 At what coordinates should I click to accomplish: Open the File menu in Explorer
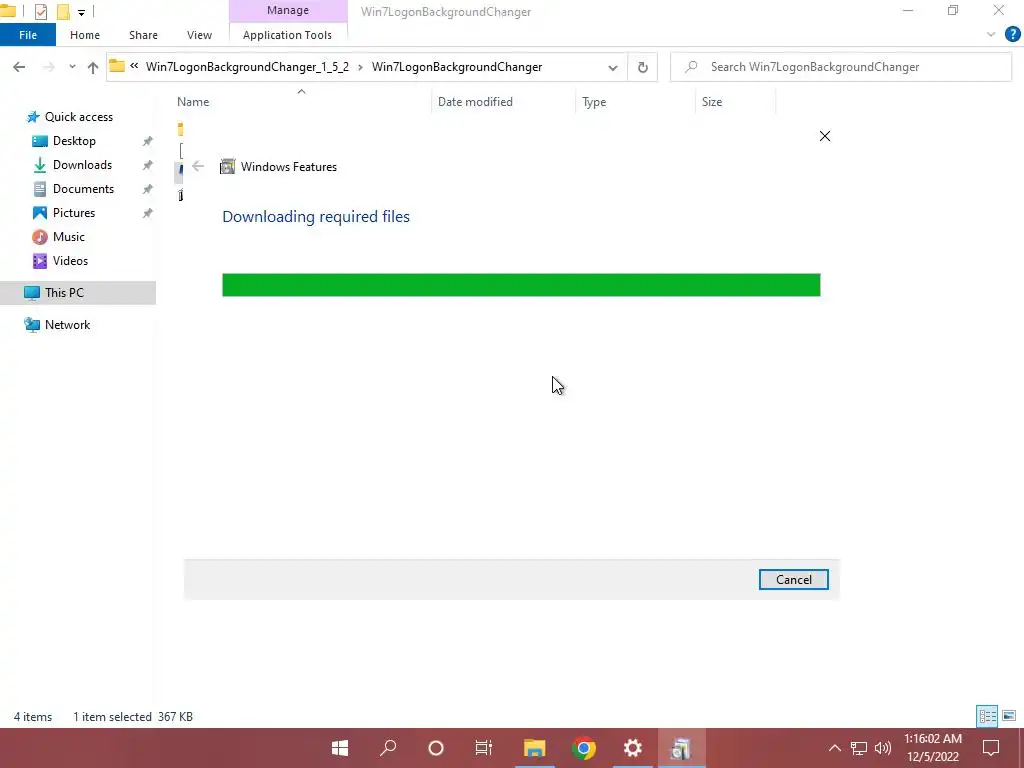(x=28, y=35)
